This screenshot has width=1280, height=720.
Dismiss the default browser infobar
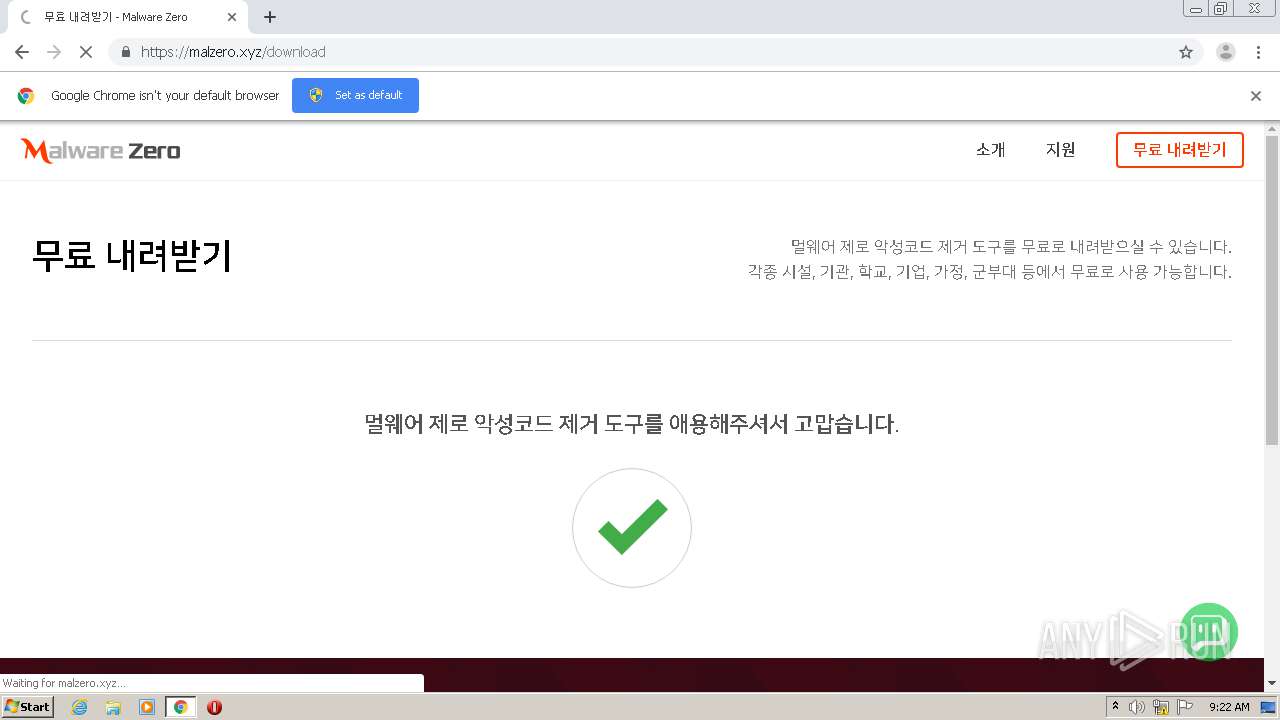click(x=1256, y=96)
